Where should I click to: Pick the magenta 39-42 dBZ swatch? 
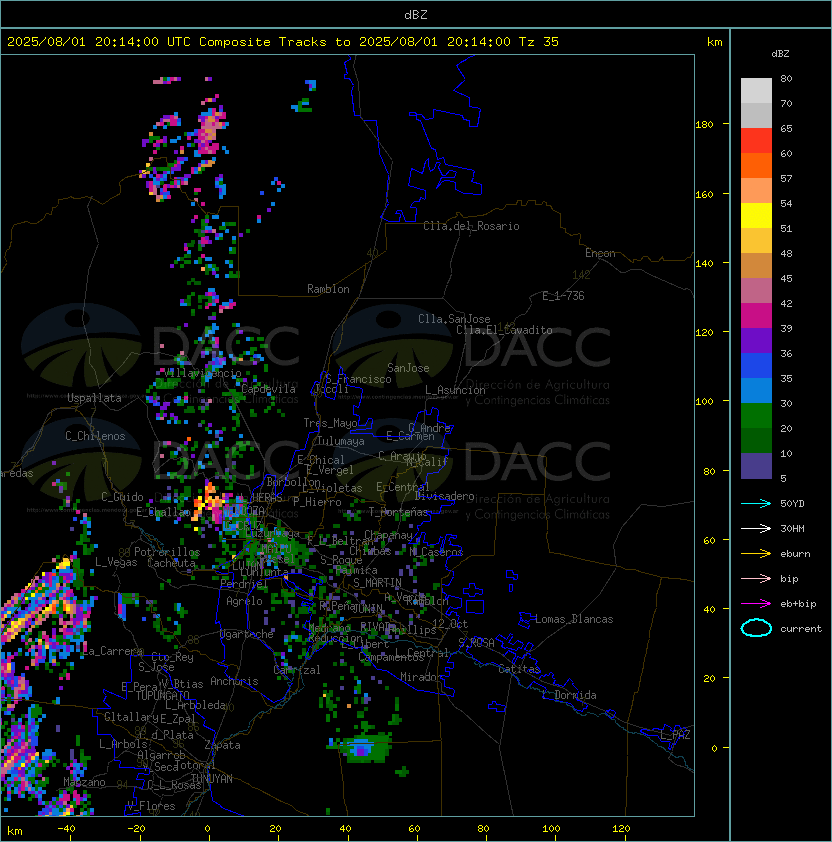tap(756, 315)
